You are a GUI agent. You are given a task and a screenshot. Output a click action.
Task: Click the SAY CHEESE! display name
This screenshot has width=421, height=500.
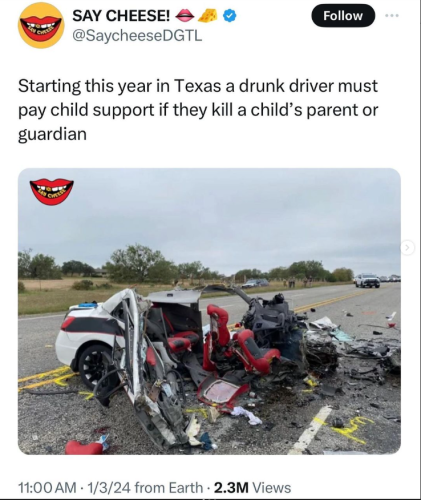(x=121, y=15)
